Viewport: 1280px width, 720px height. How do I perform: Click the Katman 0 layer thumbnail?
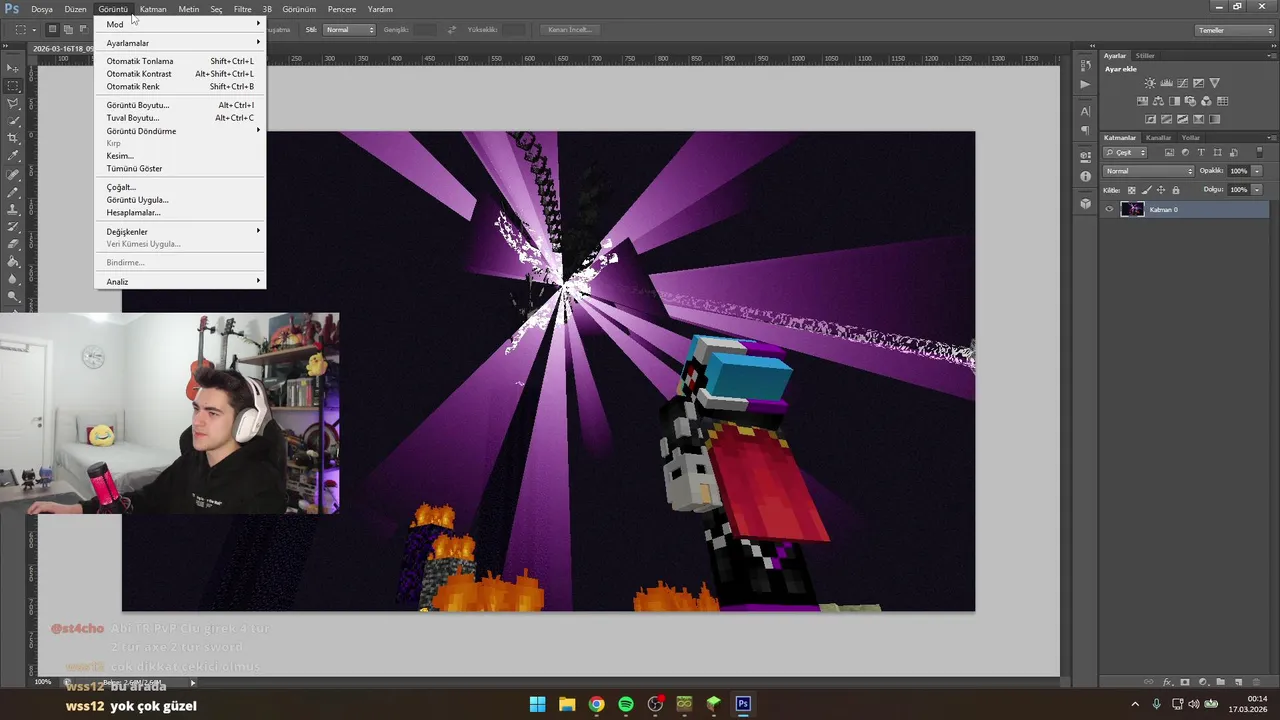click(x=1132, y=209)
